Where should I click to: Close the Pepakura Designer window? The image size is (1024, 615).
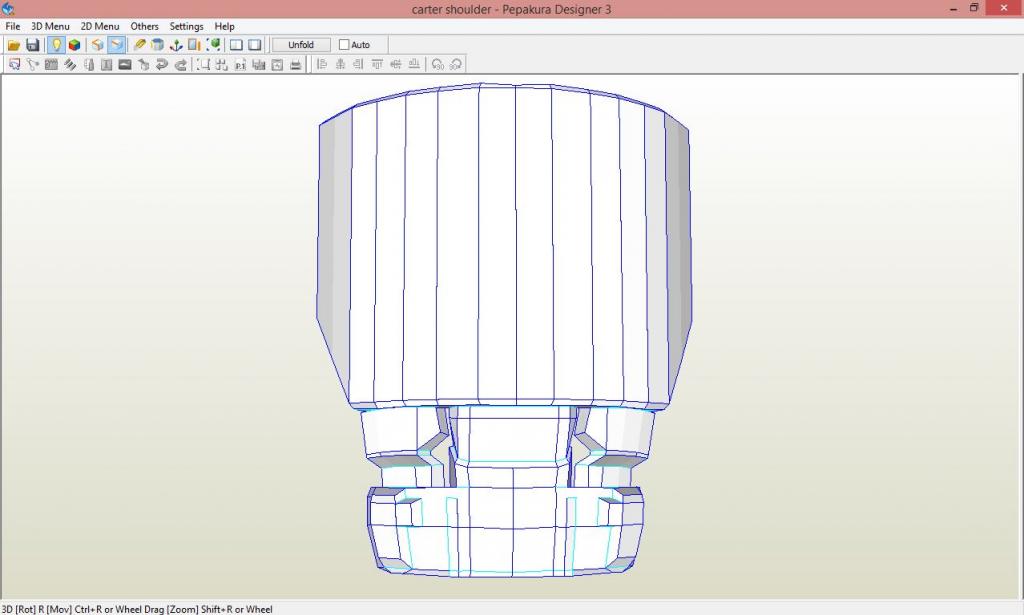[x=1004, y=8]
